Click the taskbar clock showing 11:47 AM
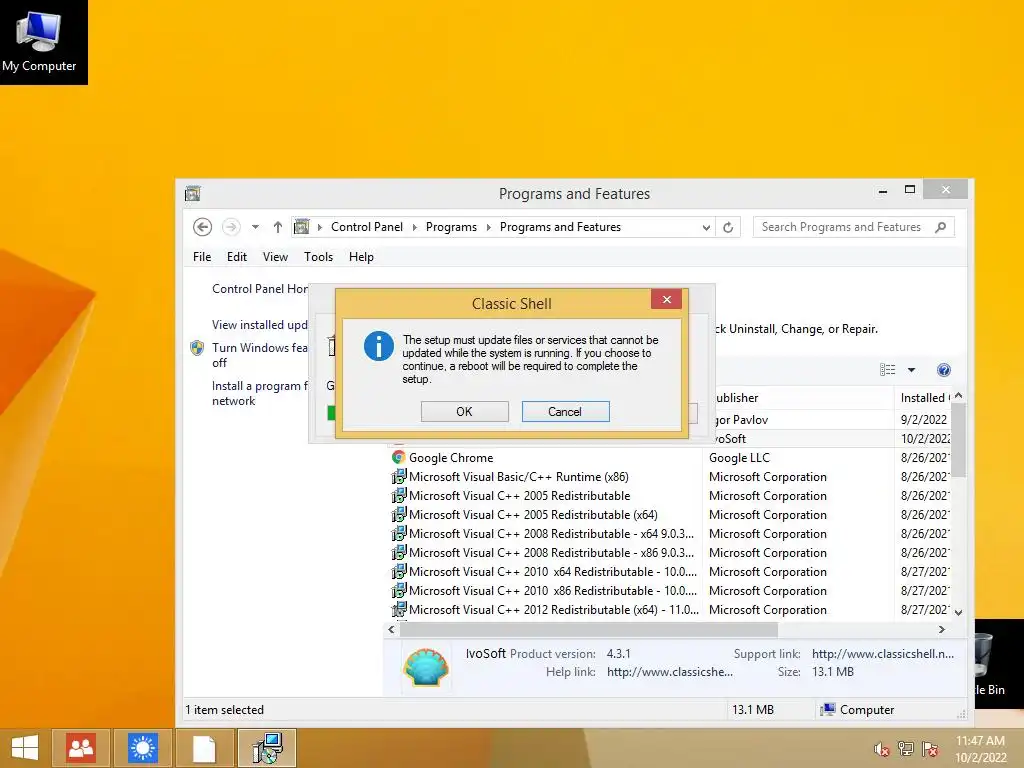This screenshot has width=1024, height=768. (x=980, y=749)
